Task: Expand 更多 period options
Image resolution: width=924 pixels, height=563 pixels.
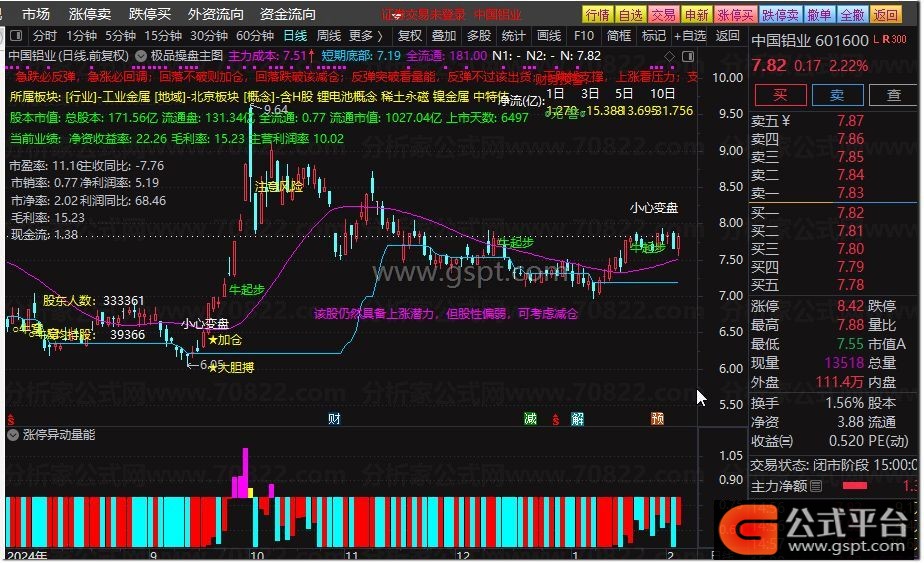Action: point(365,36)
